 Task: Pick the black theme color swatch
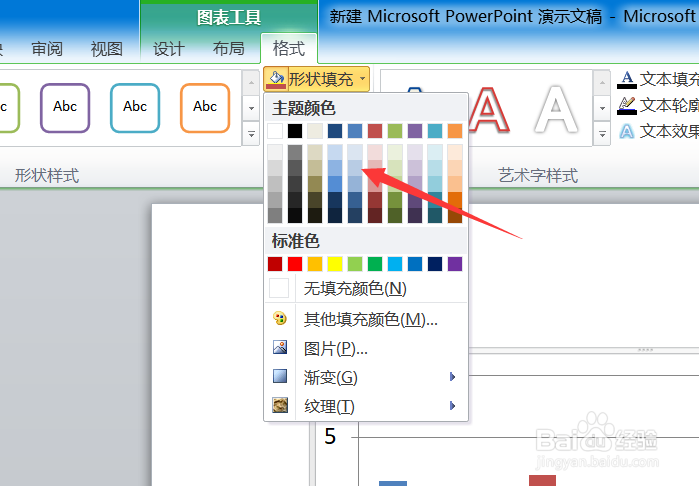(295, 131)
